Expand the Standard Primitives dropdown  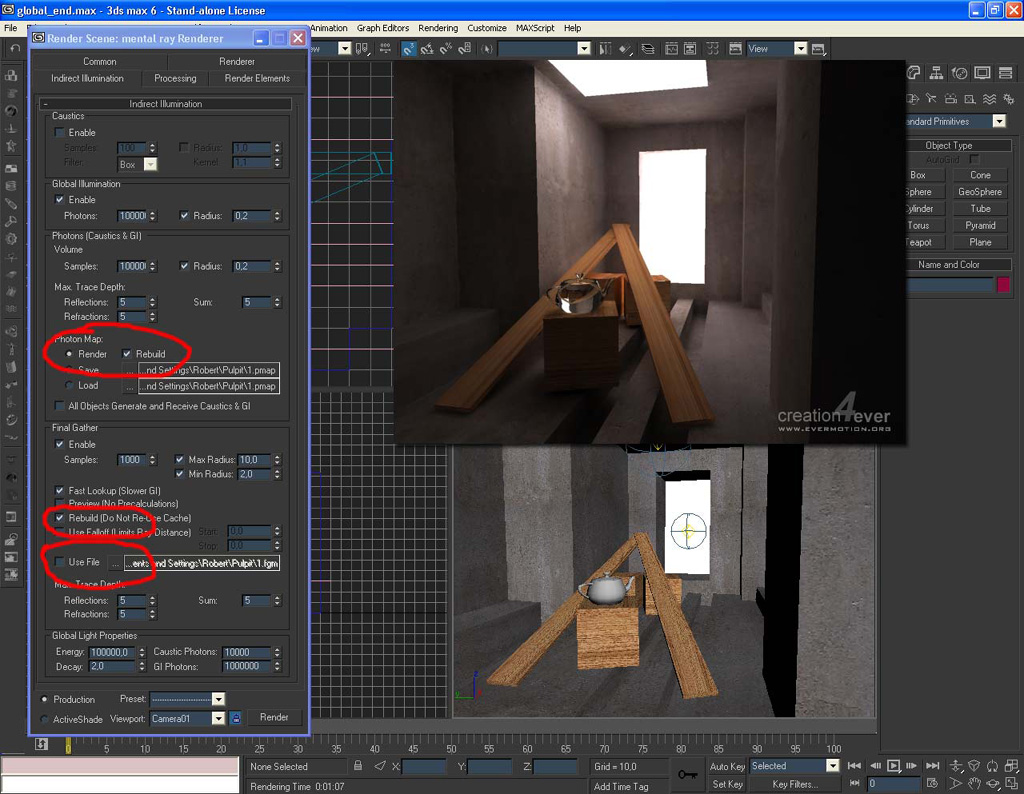(x=999, y=121)
